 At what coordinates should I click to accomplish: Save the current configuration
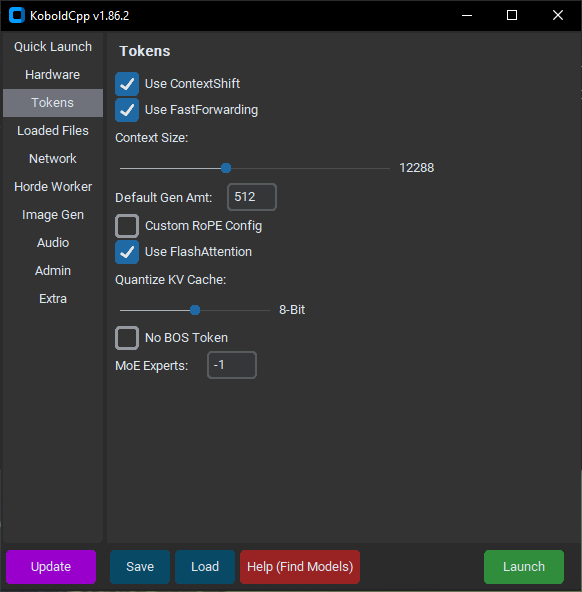pos(140,567)
